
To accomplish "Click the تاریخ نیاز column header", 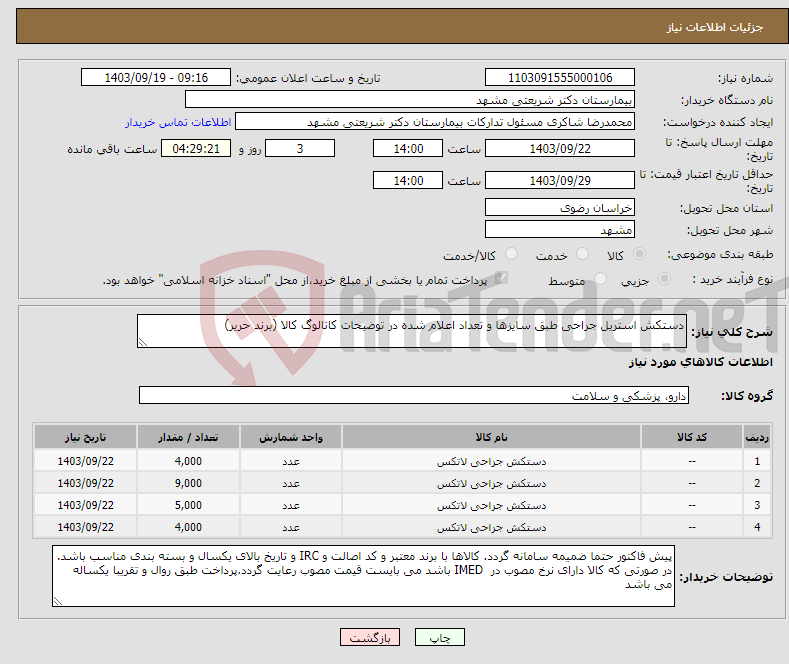I will click(86, 437).
